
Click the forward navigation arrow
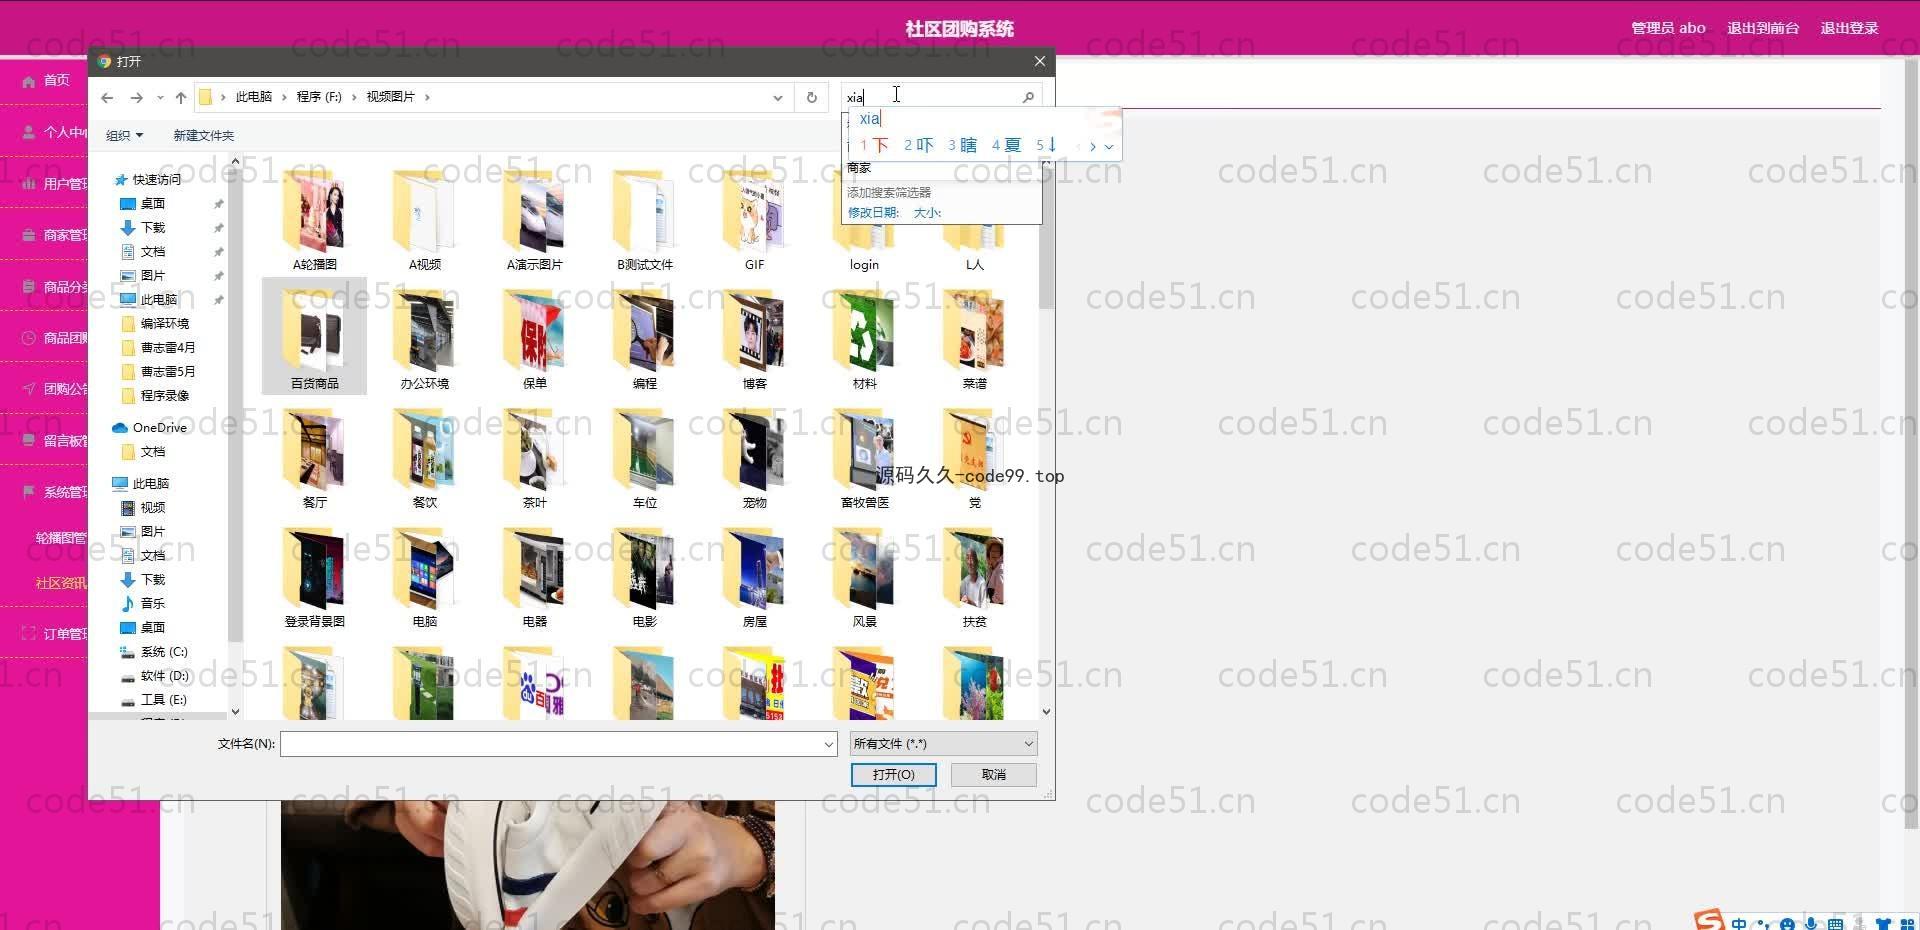(137, 97)
